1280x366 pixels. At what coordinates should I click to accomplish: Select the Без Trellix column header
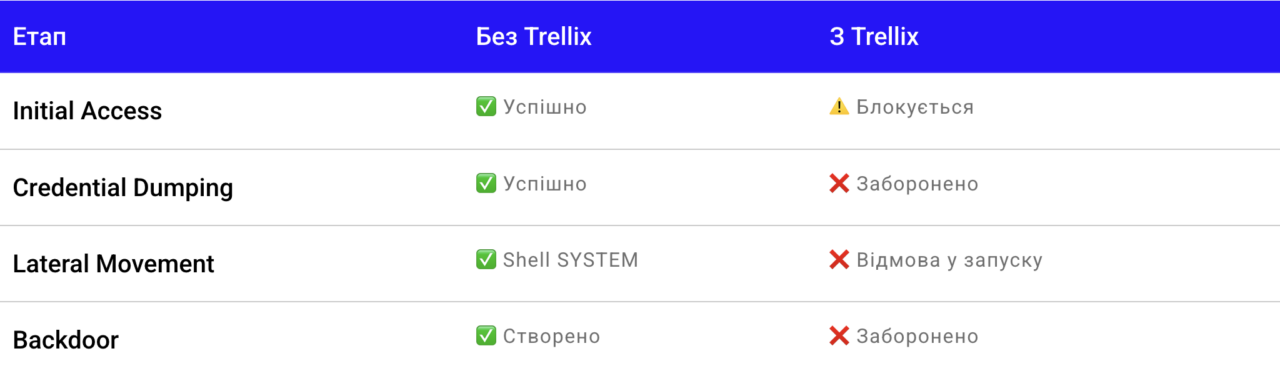tap(534, 37)
